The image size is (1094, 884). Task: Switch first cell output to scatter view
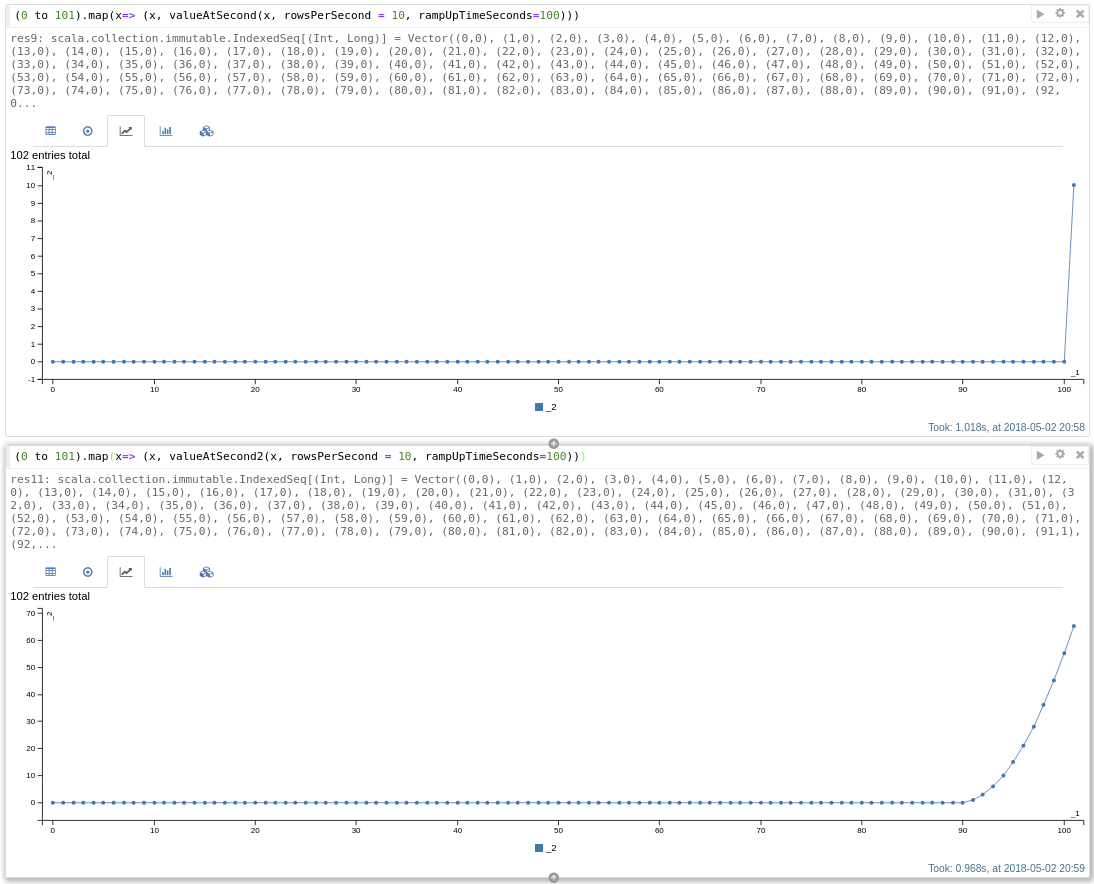tap(88, 130)
